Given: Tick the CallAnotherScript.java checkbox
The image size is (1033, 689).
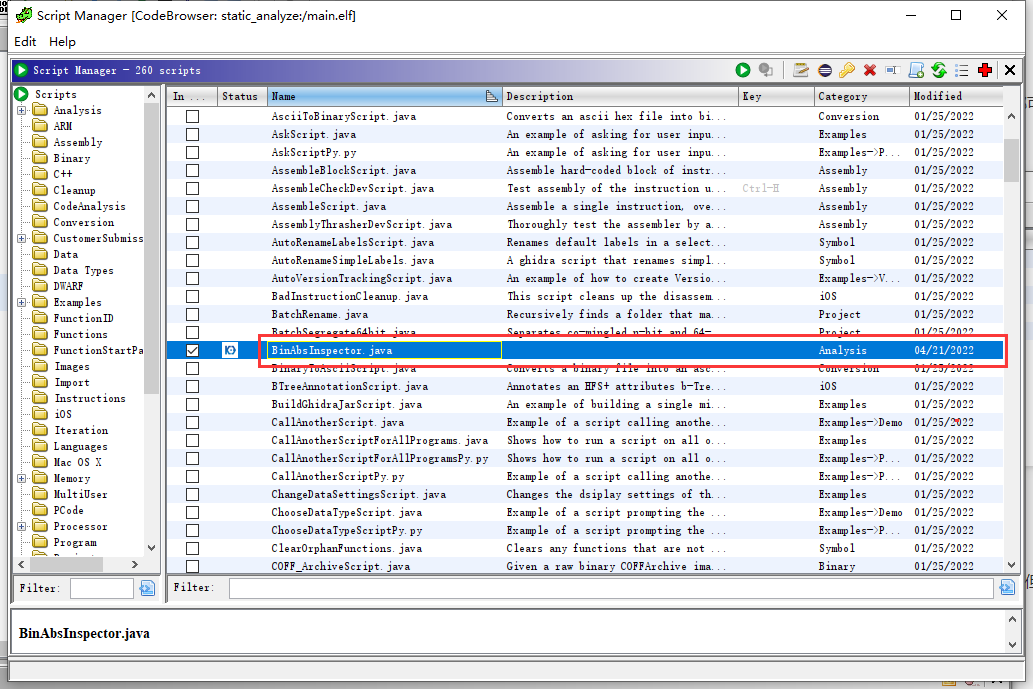Looking at the screenshot, I should (x=192, y=422).
